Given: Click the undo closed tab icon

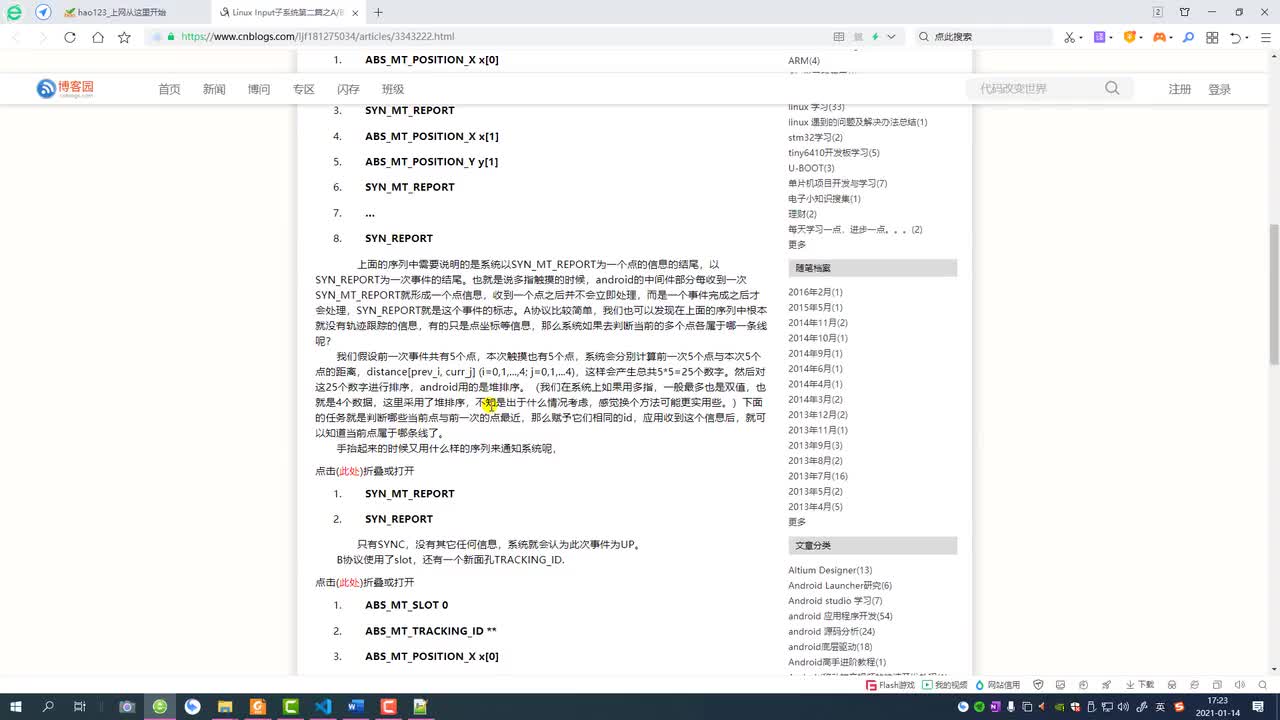Looking at the screenshot, I should [1236, 37].
